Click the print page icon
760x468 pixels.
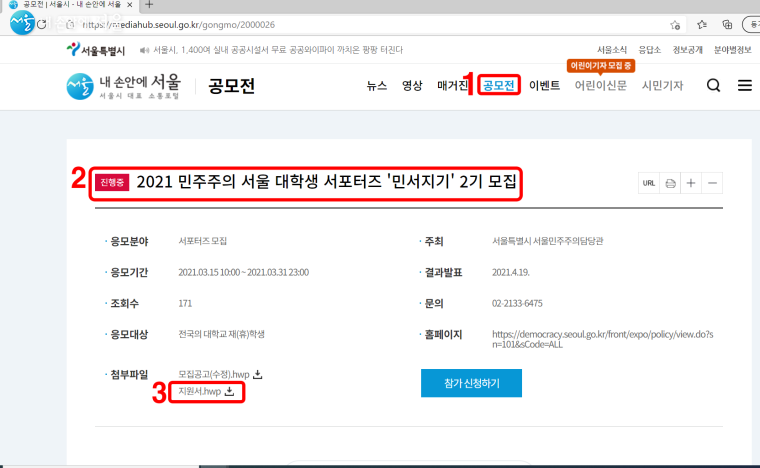[x=671, y=183]
